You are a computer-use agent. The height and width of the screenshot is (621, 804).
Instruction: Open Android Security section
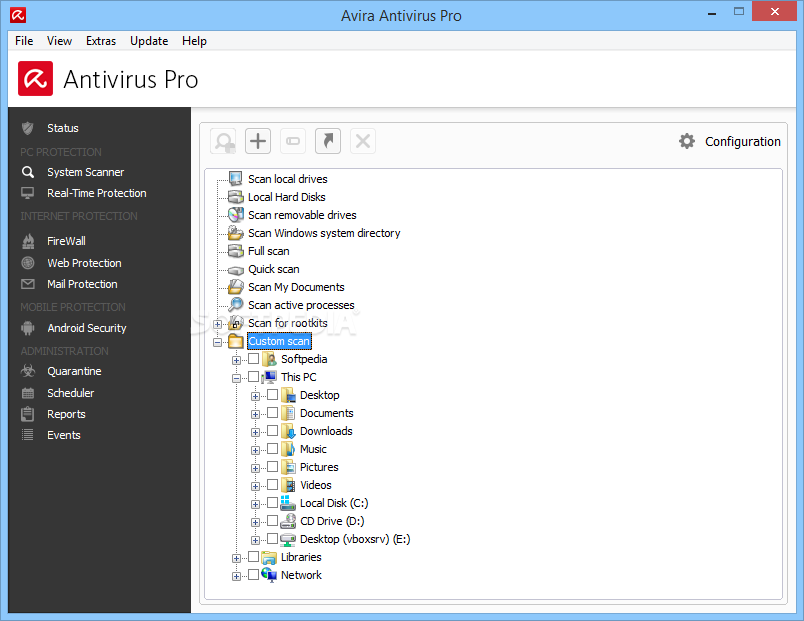coord(87,328)
